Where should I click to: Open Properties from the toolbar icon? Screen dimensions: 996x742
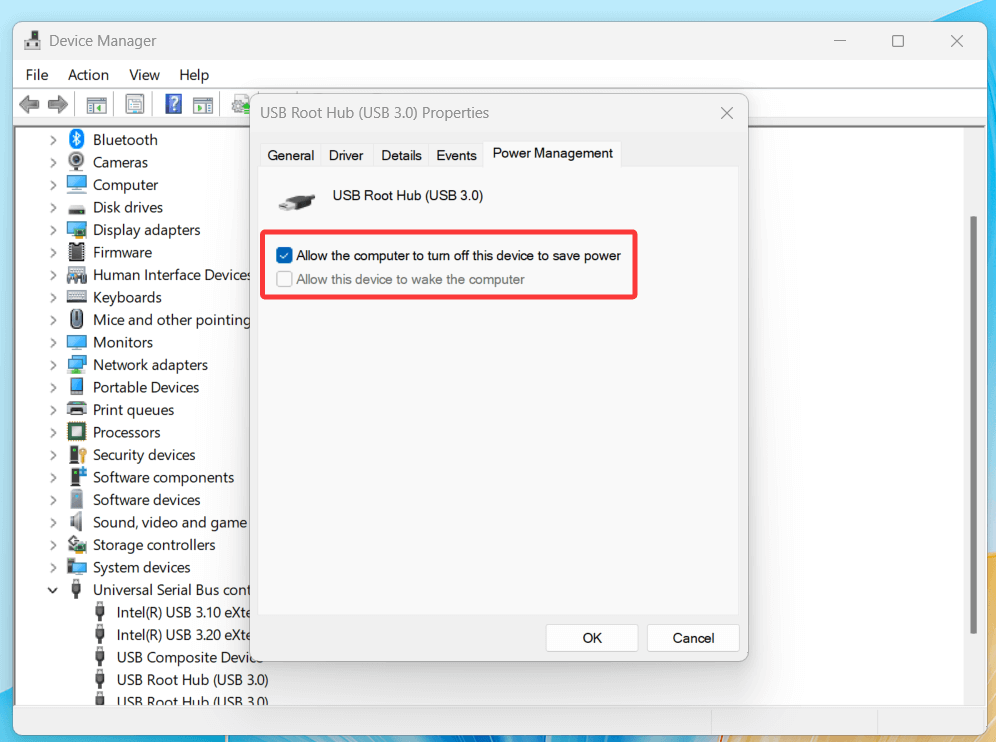(134, 103)
